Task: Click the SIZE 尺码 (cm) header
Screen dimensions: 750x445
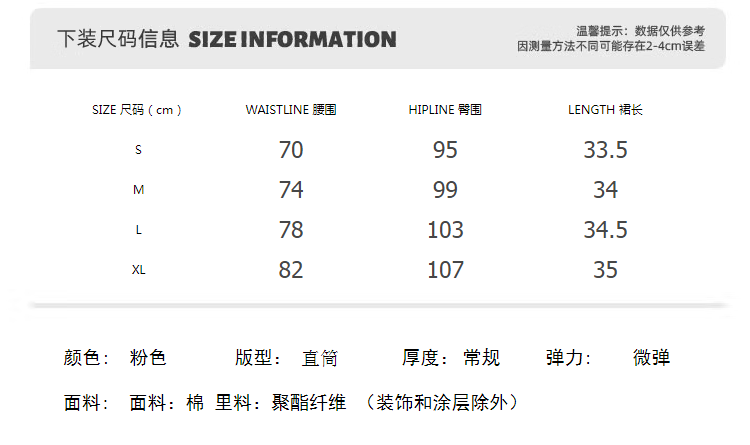Action: click(x=137, y=110)
